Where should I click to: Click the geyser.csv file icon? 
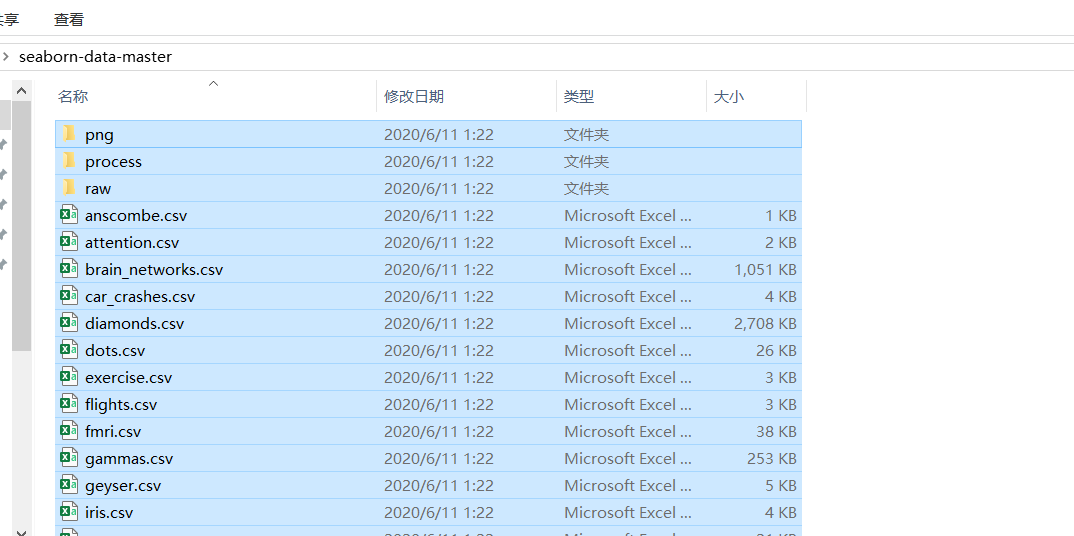[68, 485]
